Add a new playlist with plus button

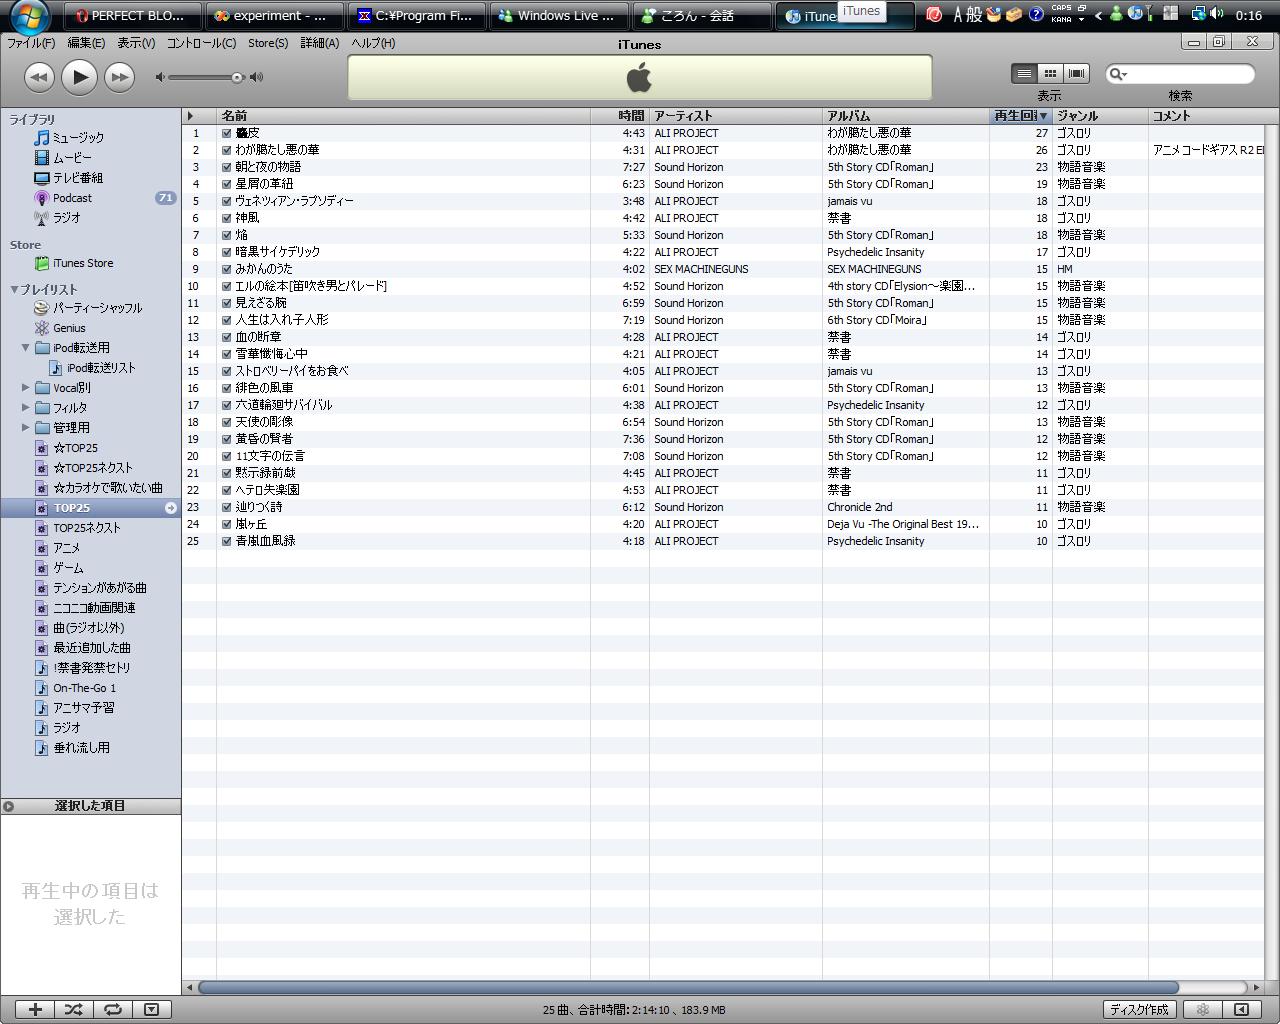pos(35,1010)
